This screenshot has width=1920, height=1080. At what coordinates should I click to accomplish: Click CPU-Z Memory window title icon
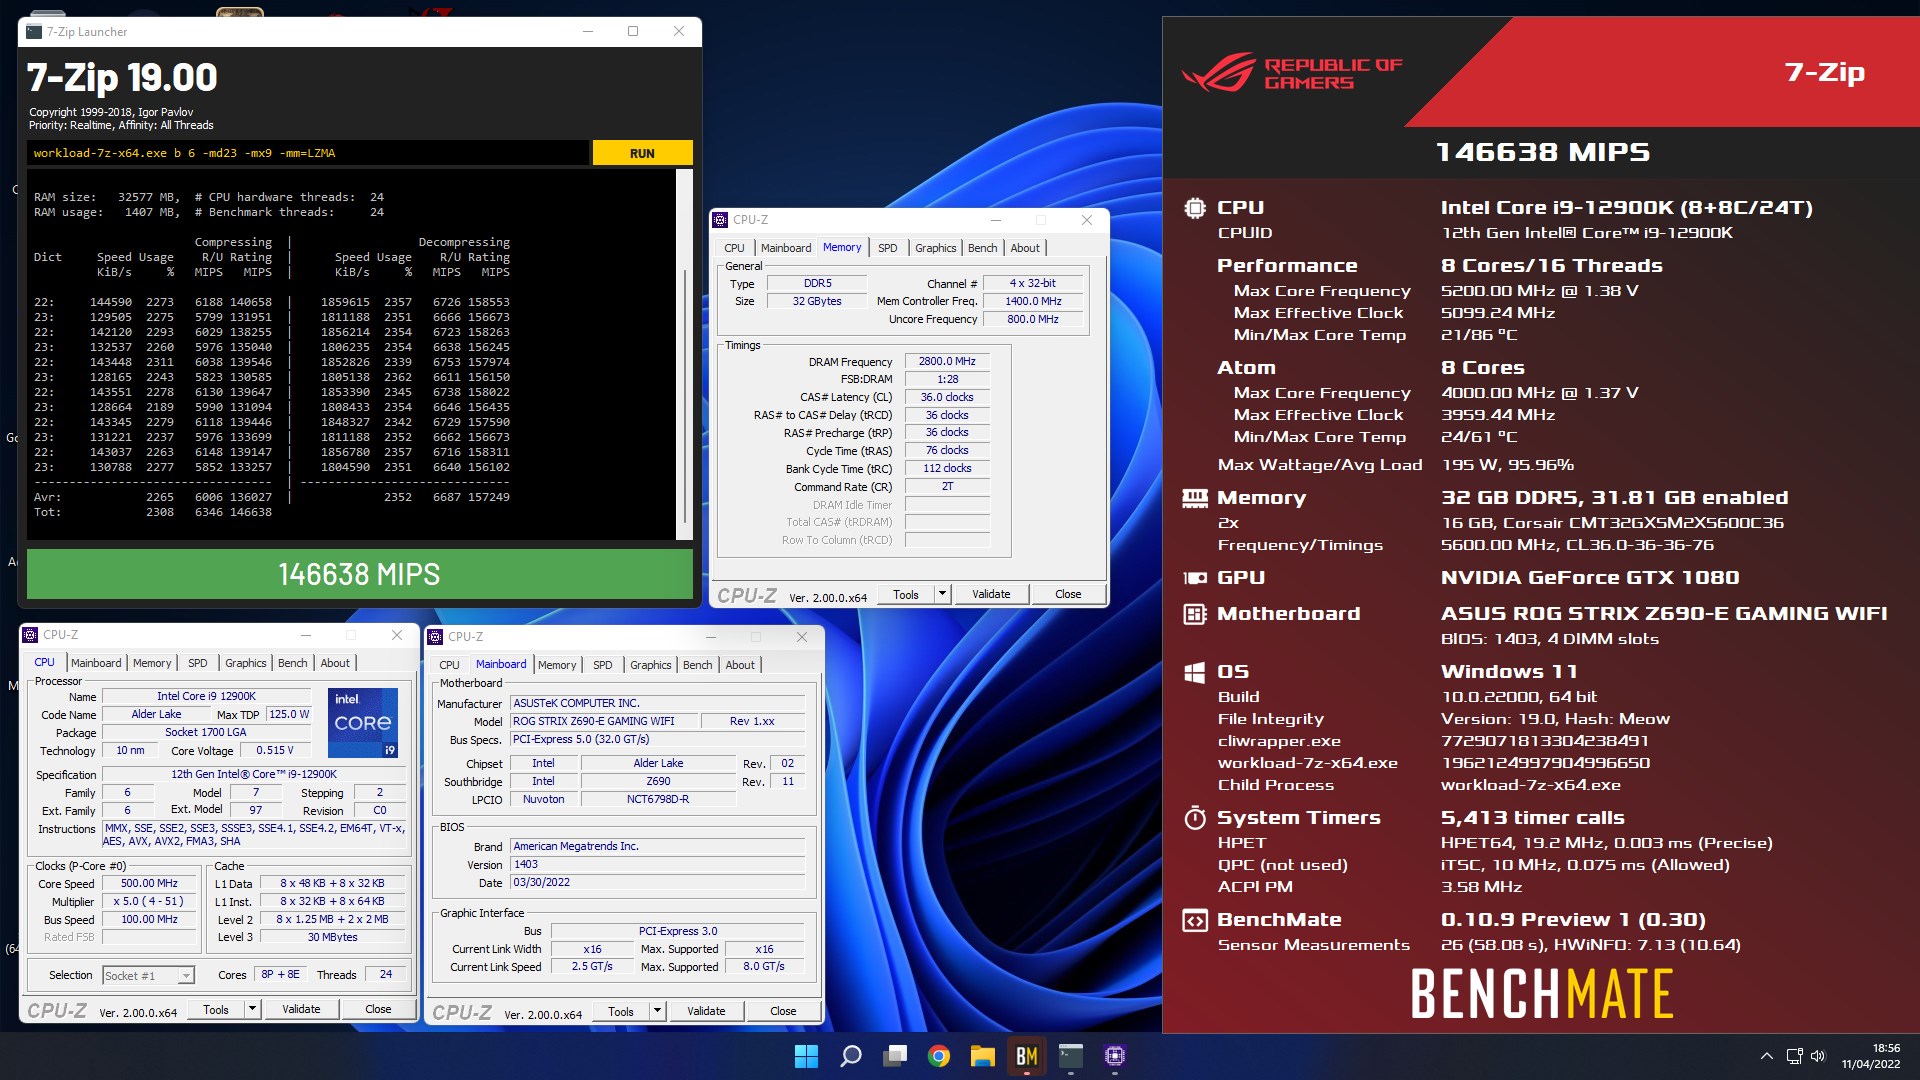click(720, 220)
